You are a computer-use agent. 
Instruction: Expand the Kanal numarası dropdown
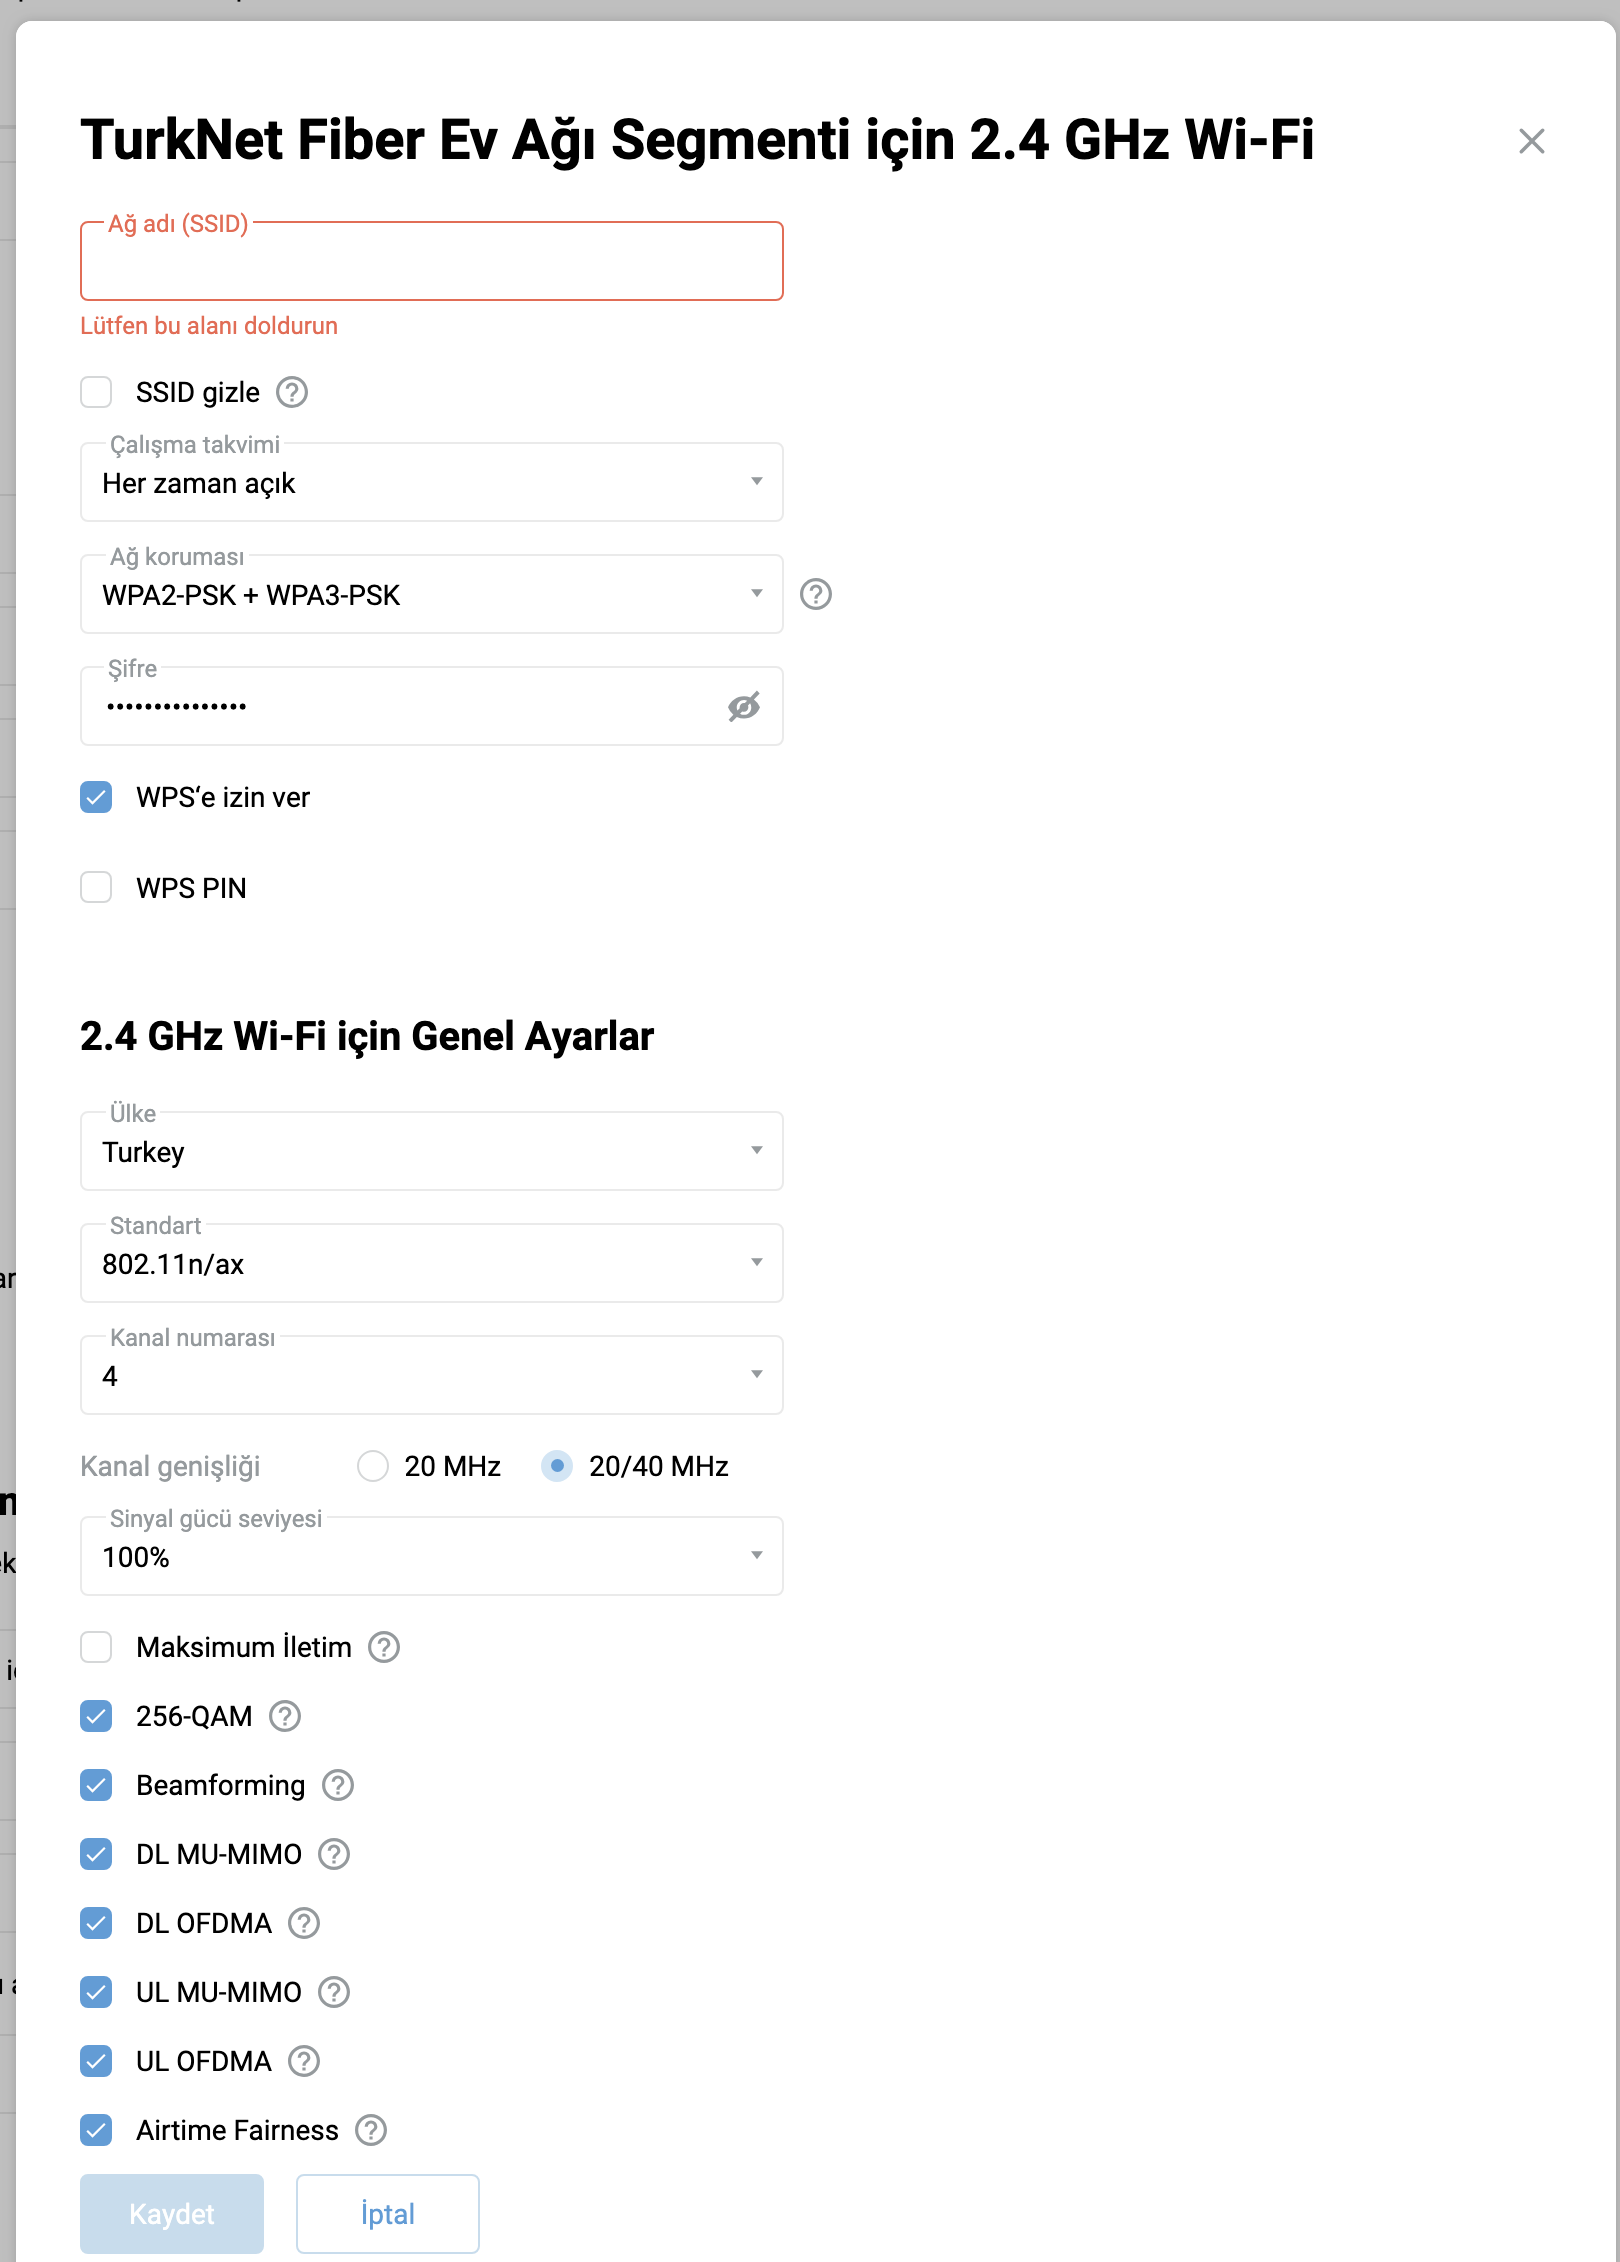pyautogui.click(x=432, y=1375)
